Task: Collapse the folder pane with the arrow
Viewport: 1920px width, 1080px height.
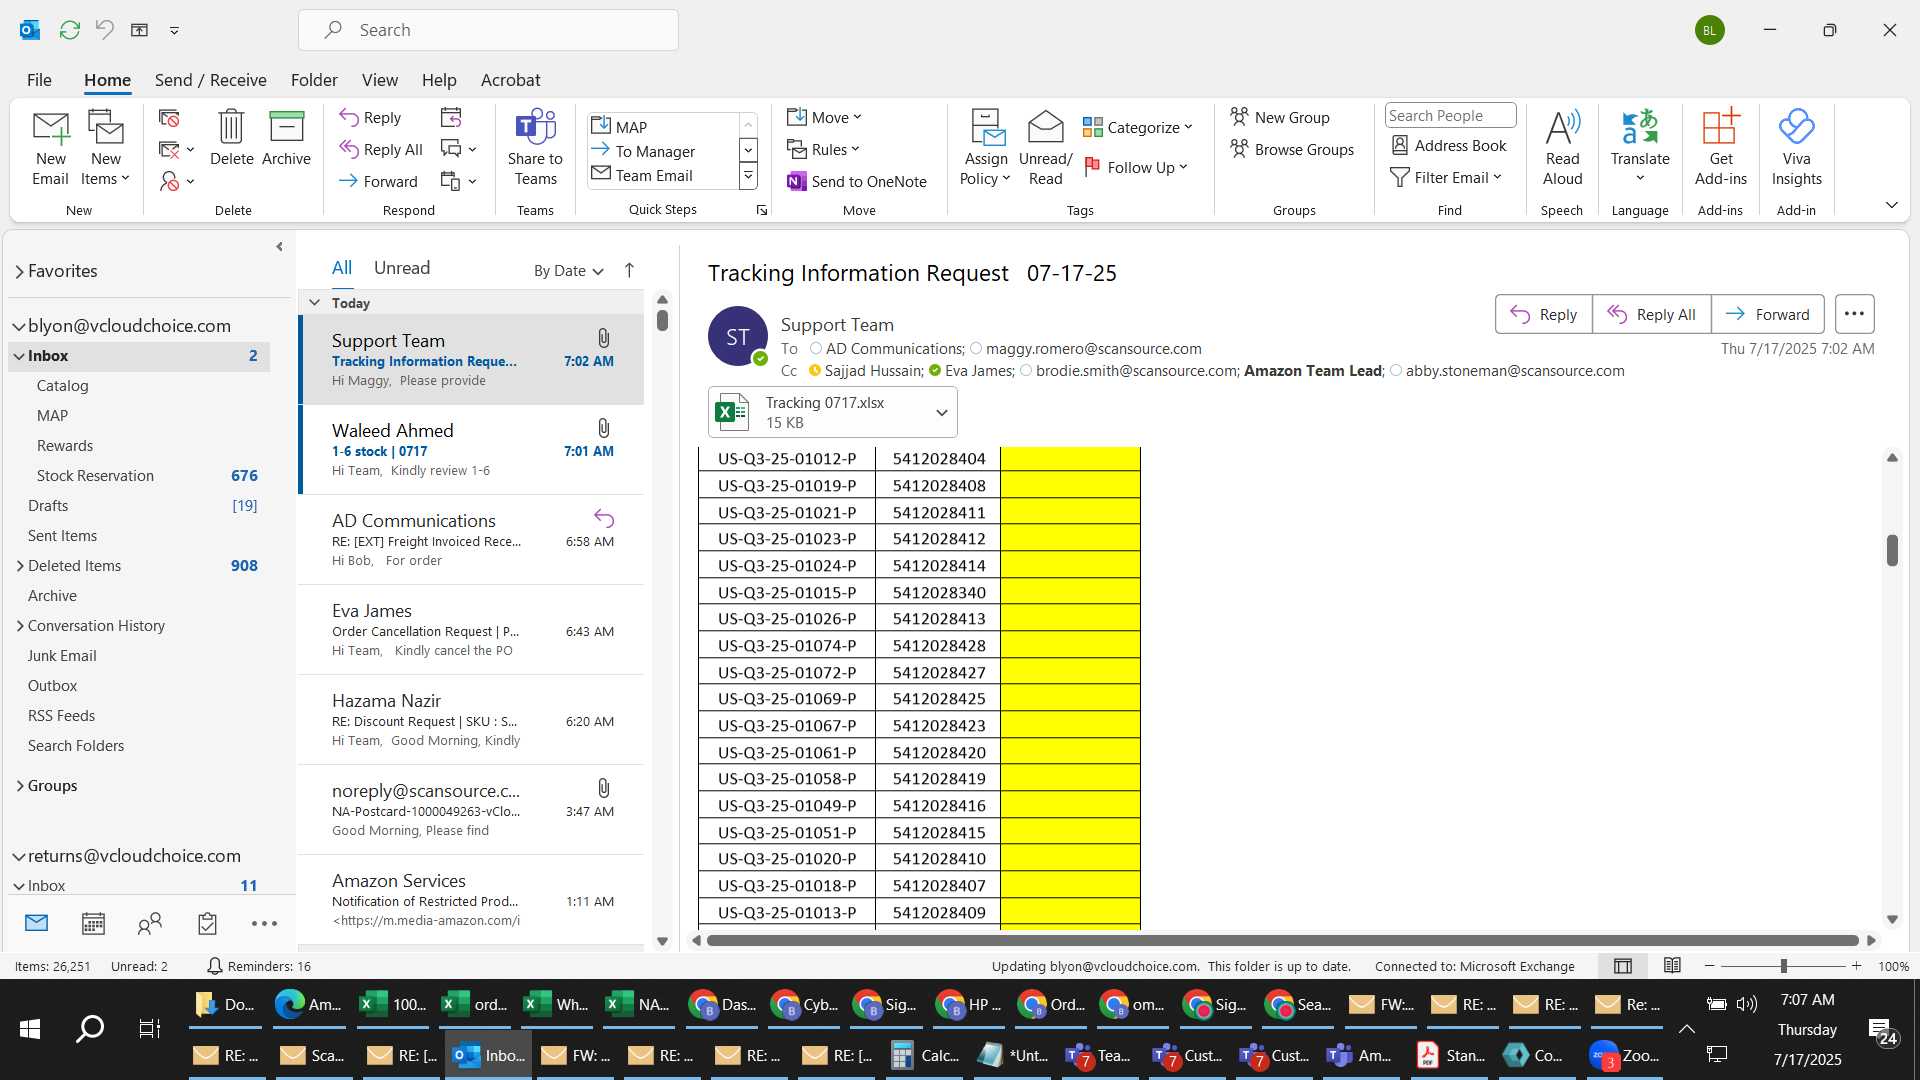Action: 279,246
